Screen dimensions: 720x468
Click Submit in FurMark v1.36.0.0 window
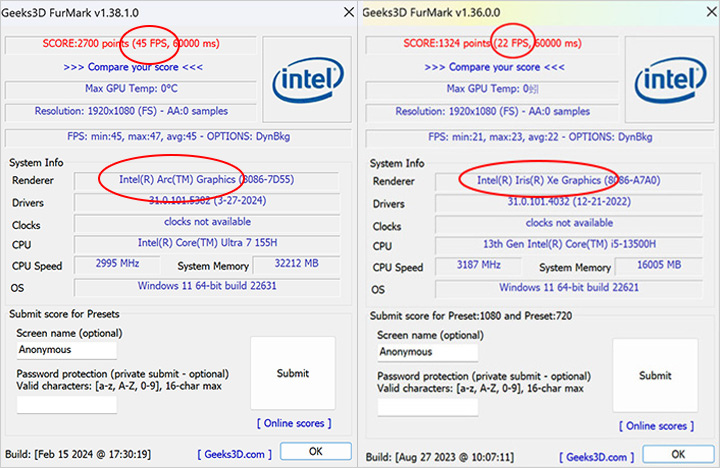(655, 375)
